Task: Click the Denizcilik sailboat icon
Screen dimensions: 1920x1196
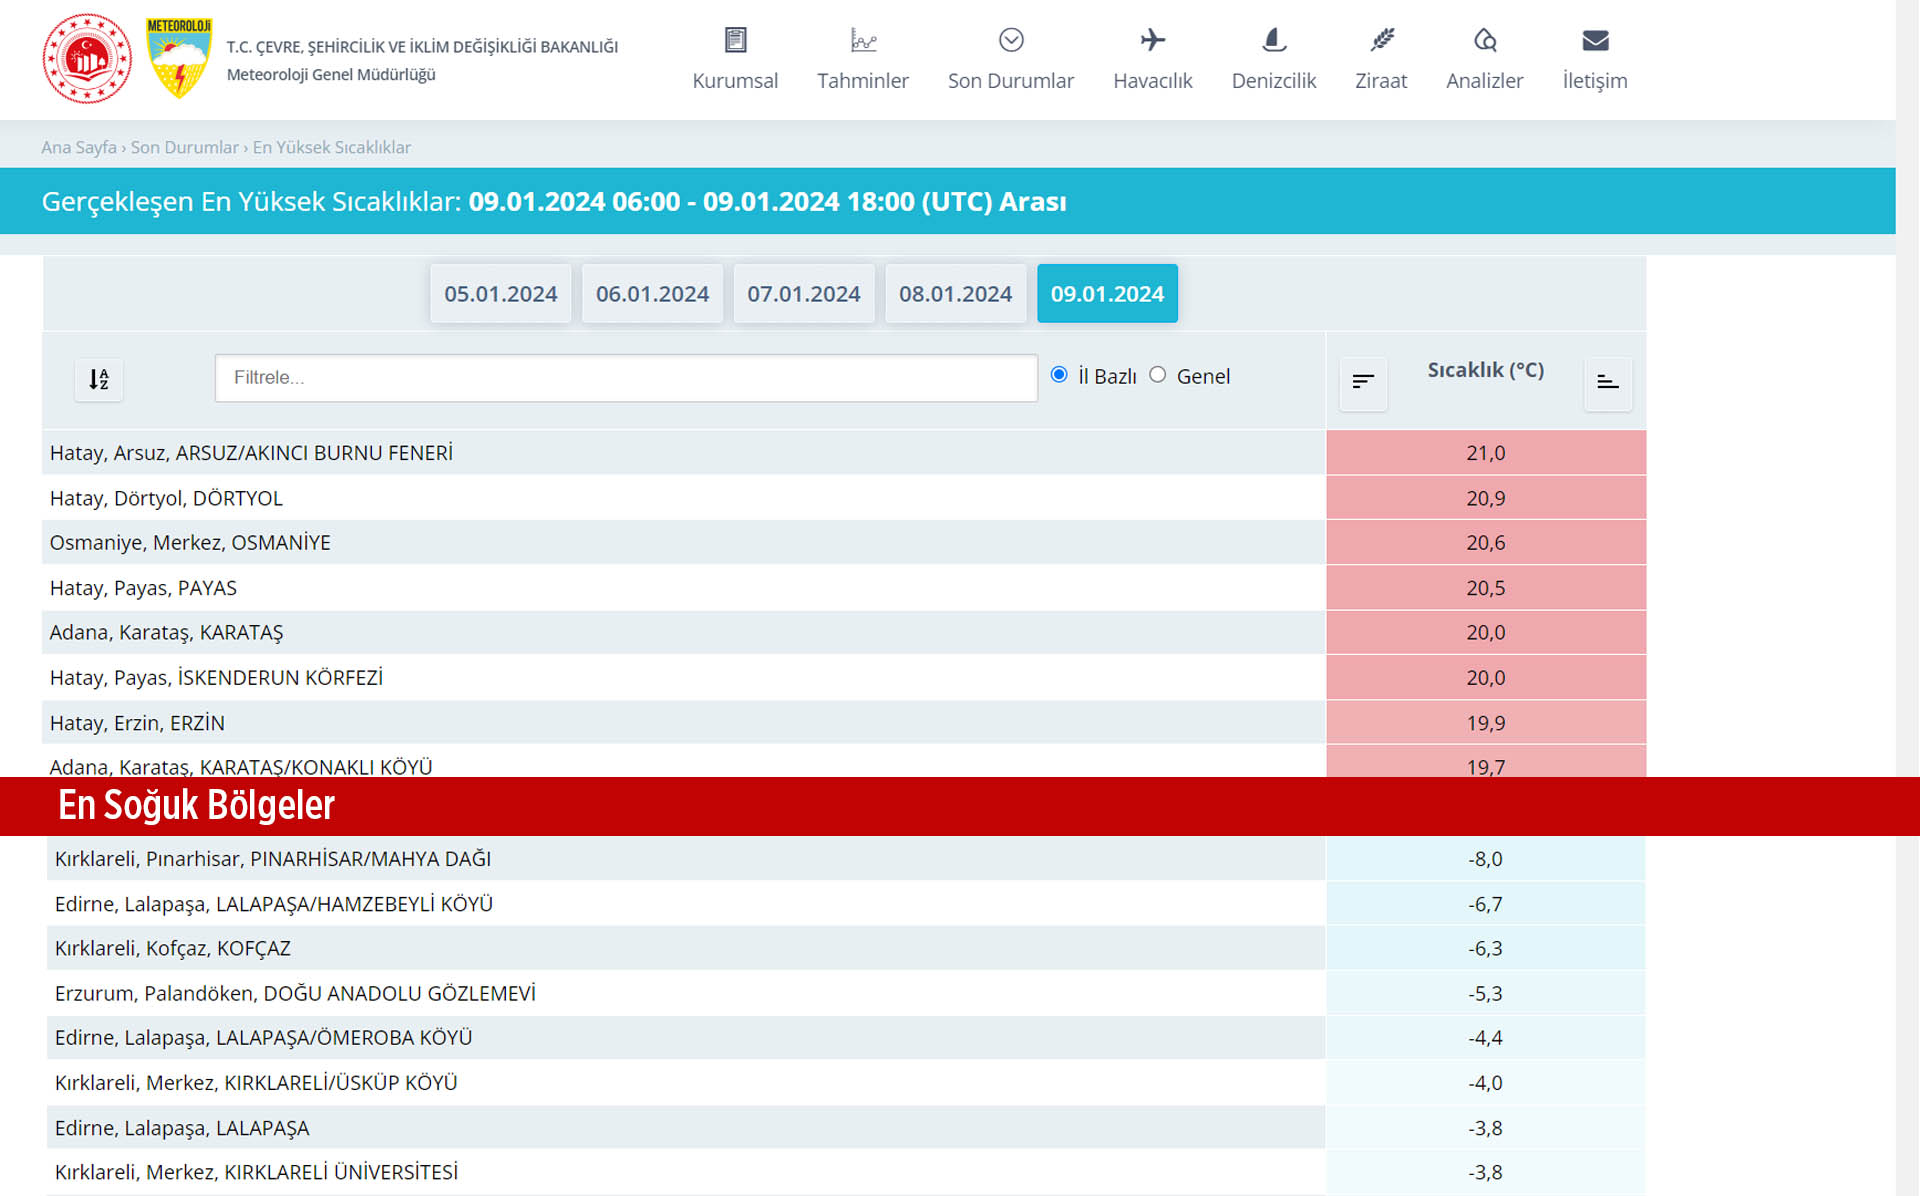Action: pyautogui.click(x=1273, y=40)
